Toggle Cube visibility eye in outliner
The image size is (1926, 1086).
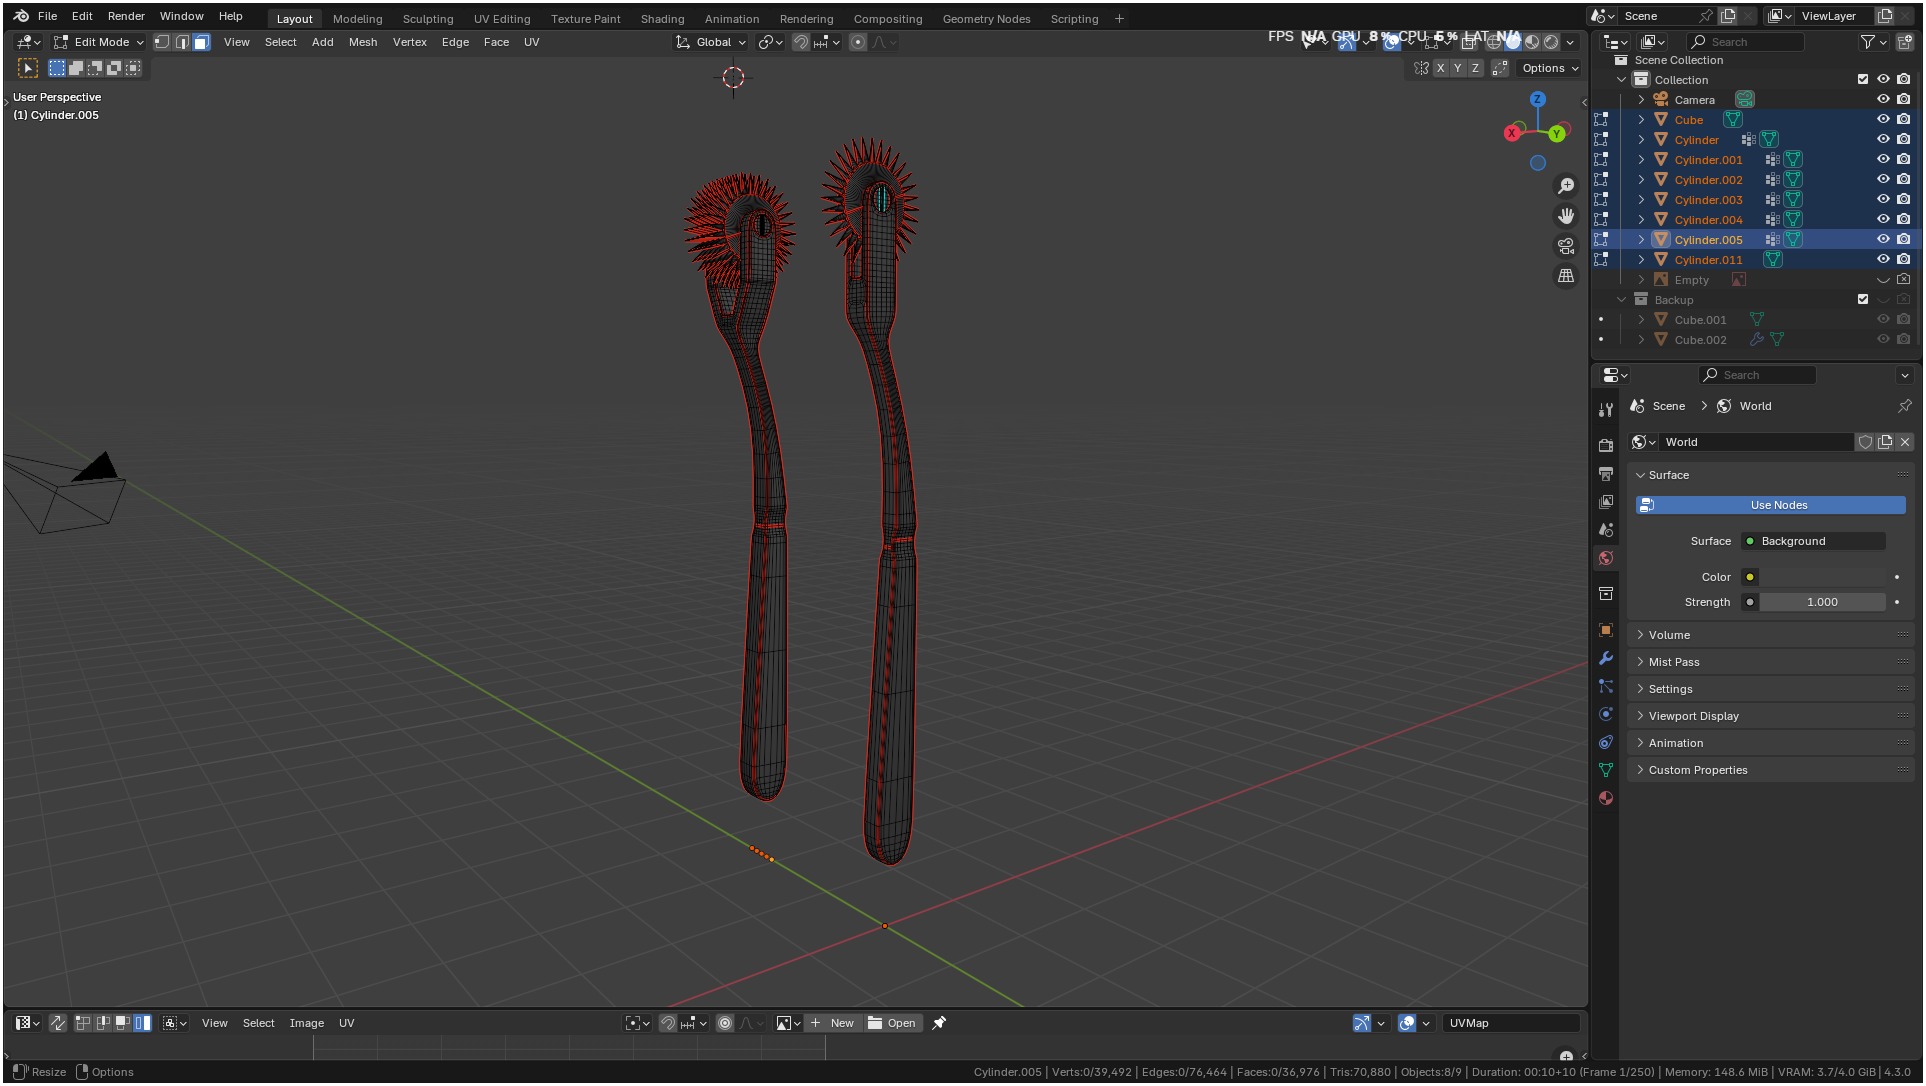(1883, 119)
